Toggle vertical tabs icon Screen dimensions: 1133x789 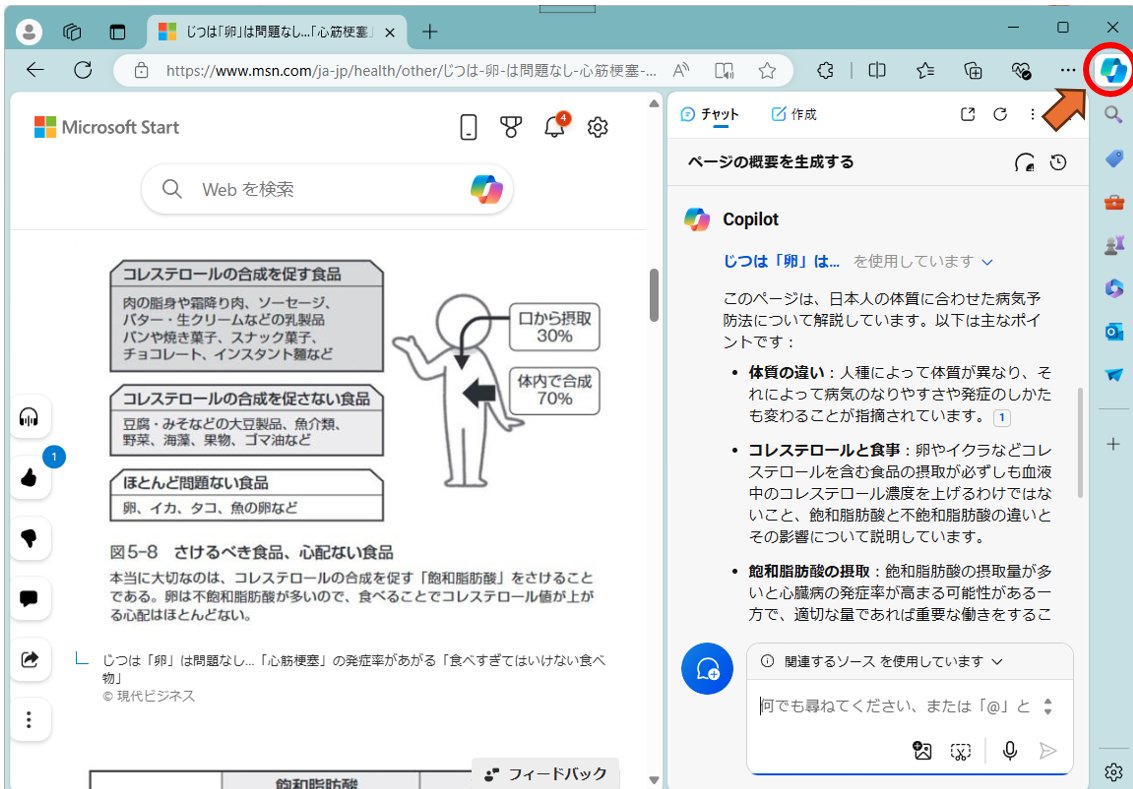pos(117,32)
